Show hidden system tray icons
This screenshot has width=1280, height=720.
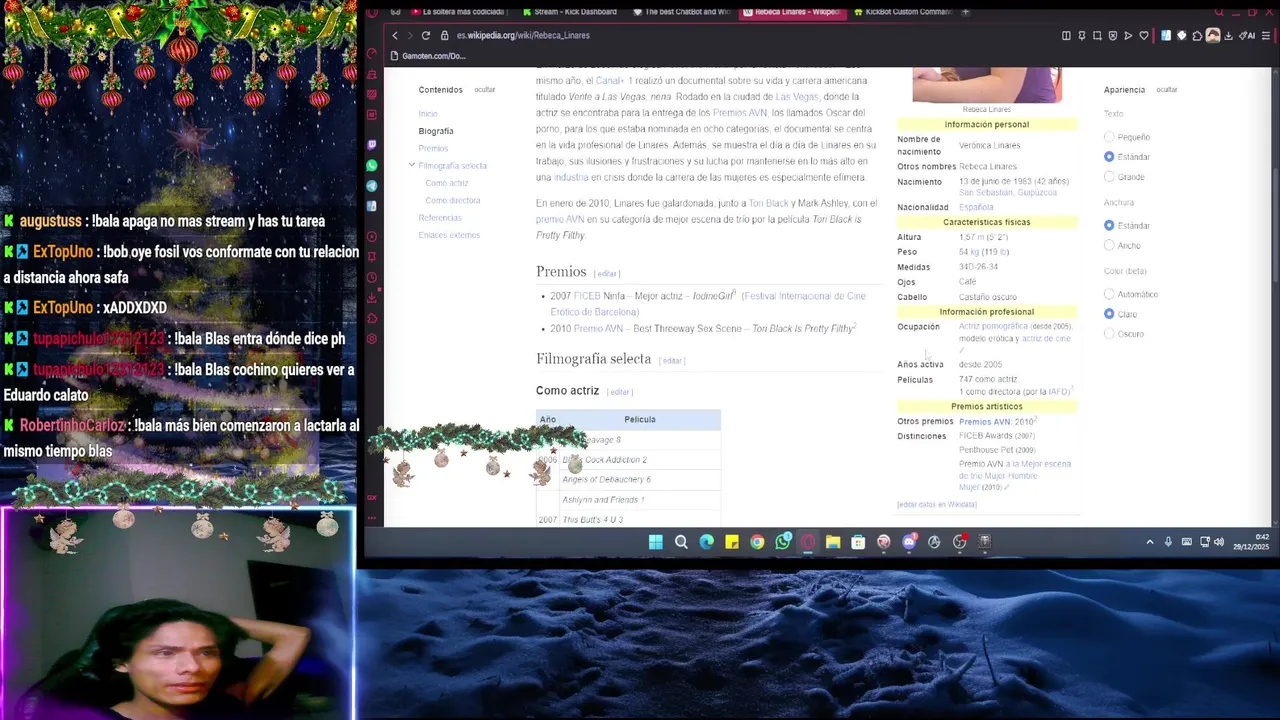click(1150, 542)
